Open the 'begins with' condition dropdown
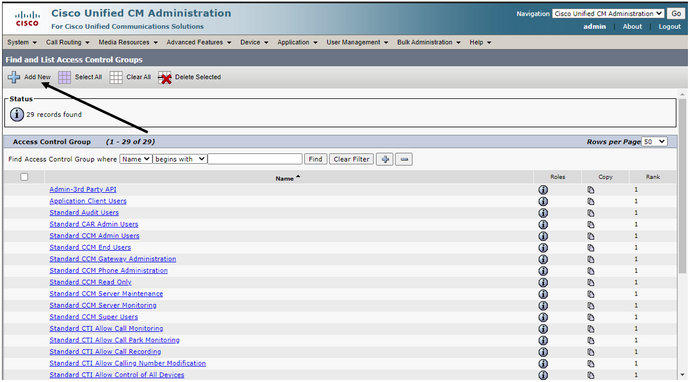Viewport: 690px width, 382px height. pos(180,159)
